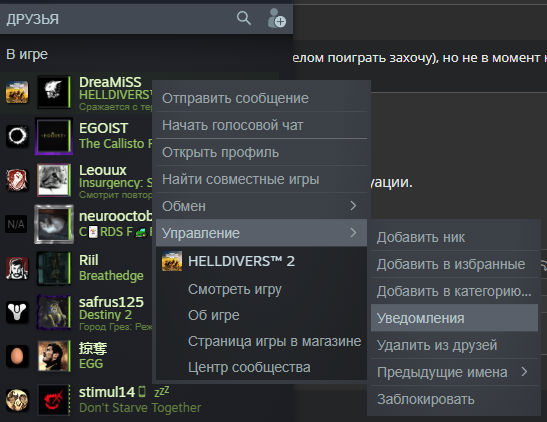
Task: Click HELLDIVERS™ 2 title in menu
Action: pos(241,261)
